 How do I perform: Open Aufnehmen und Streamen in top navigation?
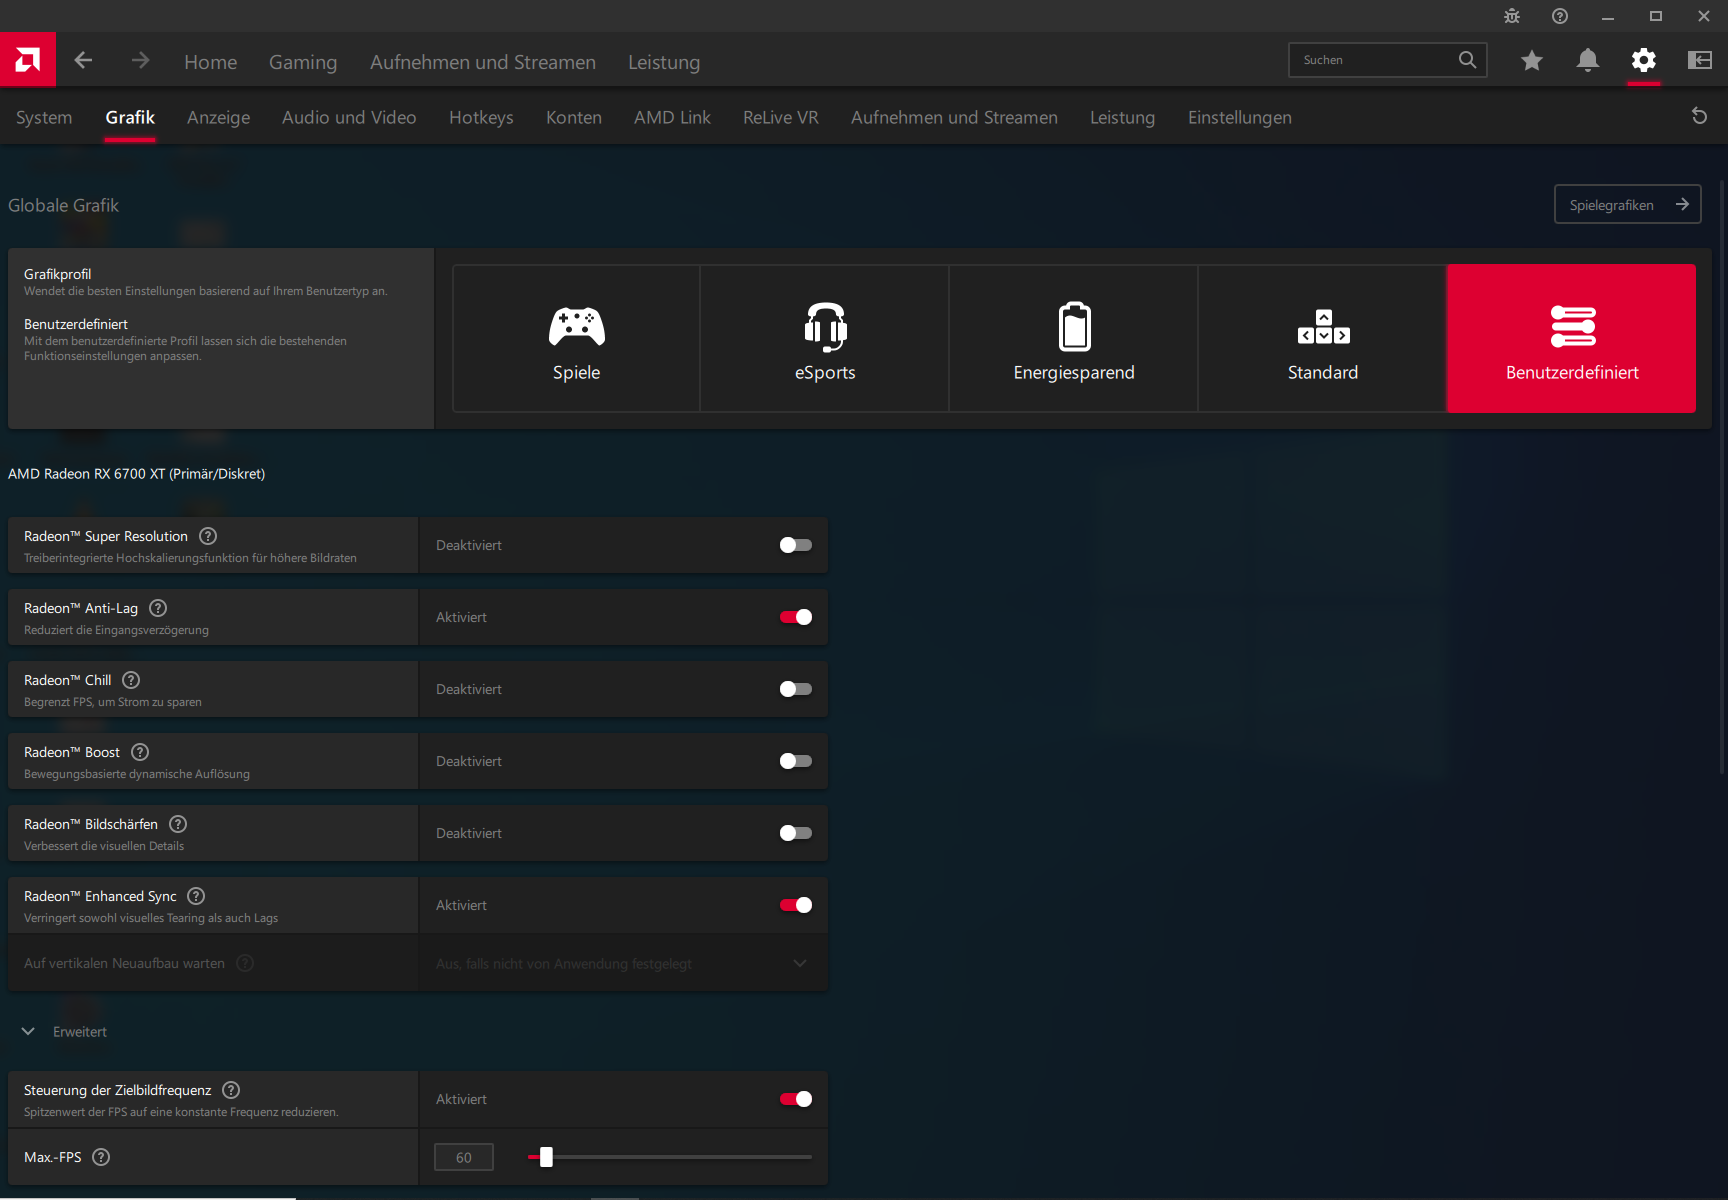coord(483,62)
